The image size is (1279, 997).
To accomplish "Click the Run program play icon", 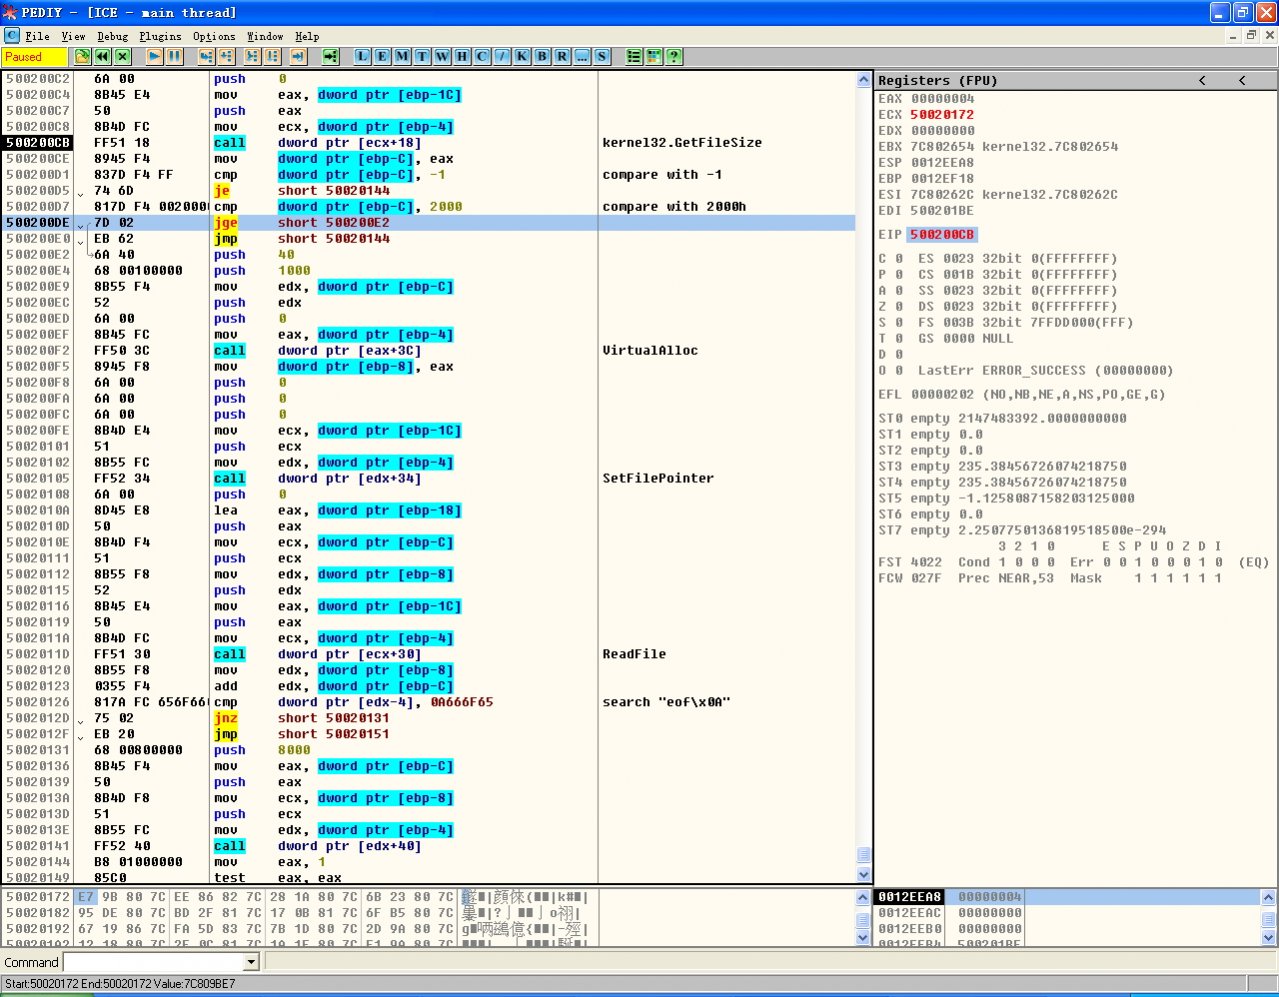I will point(155,57).
